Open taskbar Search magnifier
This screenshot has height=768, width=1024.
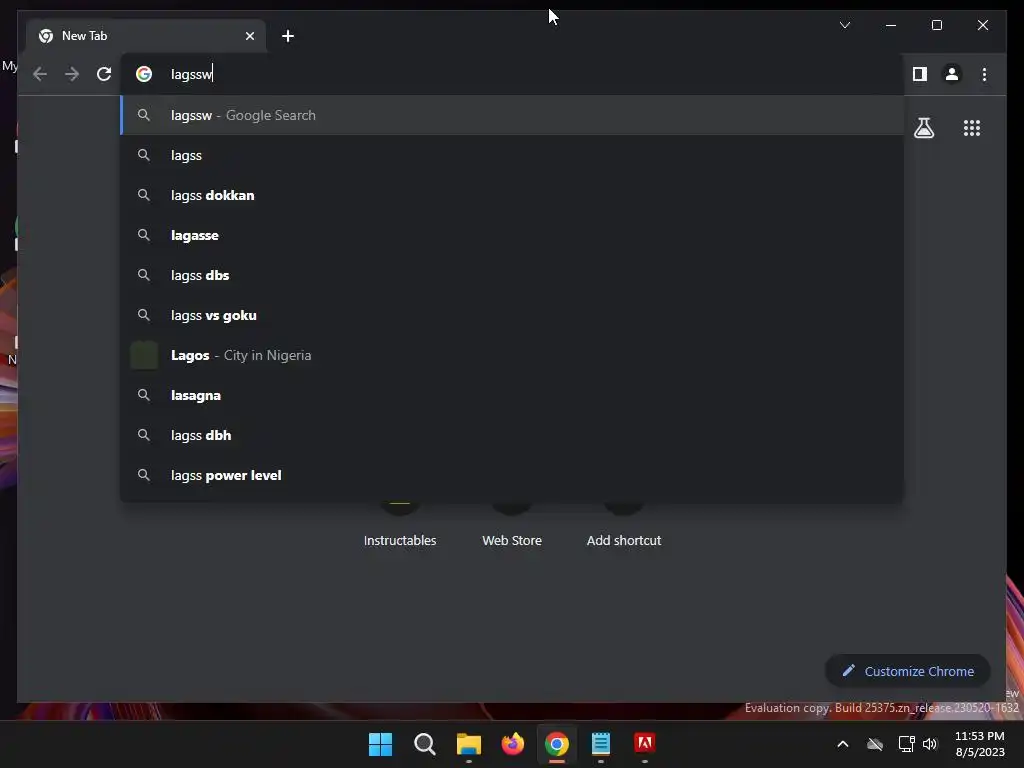(x=424, y=744)
